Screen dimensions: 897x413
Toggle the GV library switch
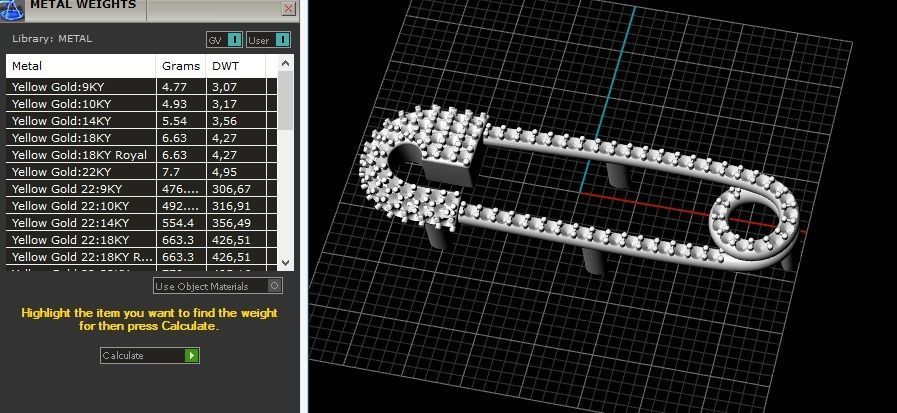click(224, 40)
